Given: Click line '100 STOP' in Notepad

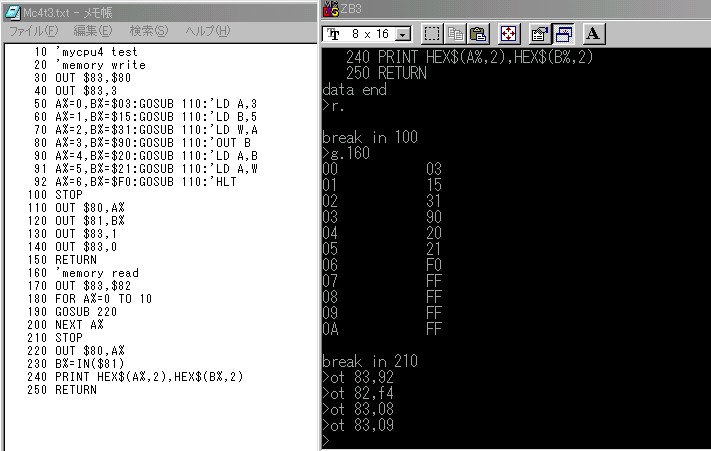Looking at the screenshot, I should (54, 195).
